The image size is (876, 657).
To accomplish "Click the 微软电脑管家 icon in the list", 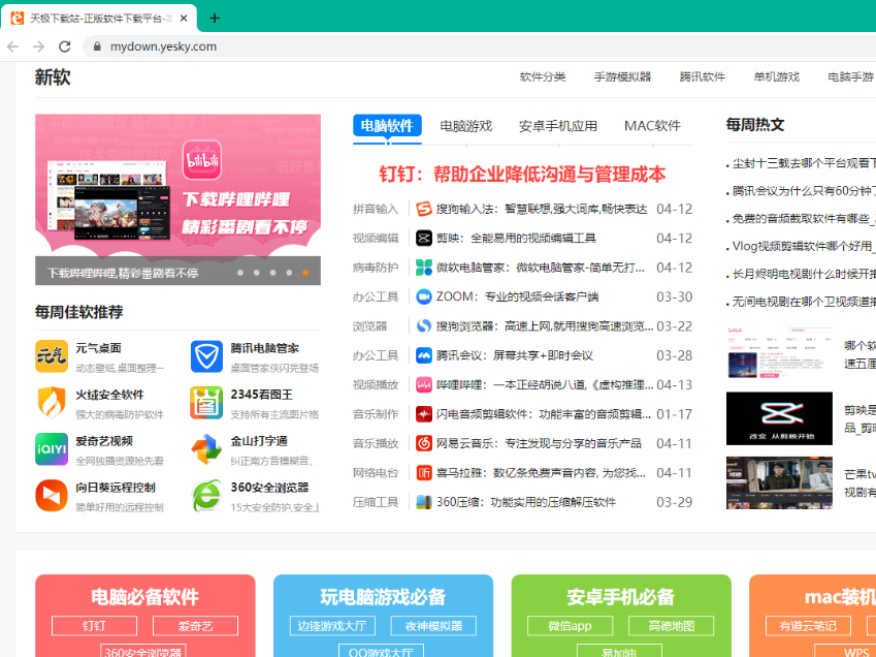I will click(x=424, y=268).
